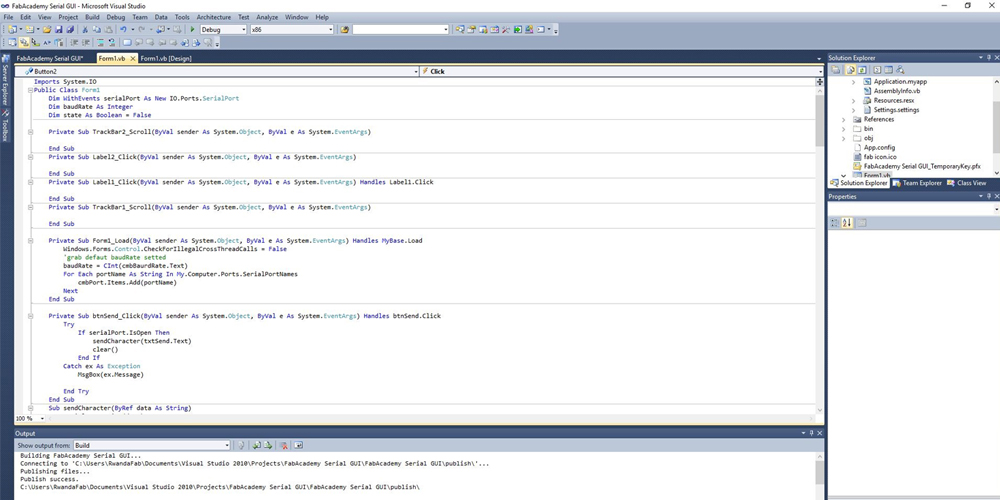
Task: Toggle Alphabetical sort in Properties panel
Action: pyautogui.click(x=847, y=223)
